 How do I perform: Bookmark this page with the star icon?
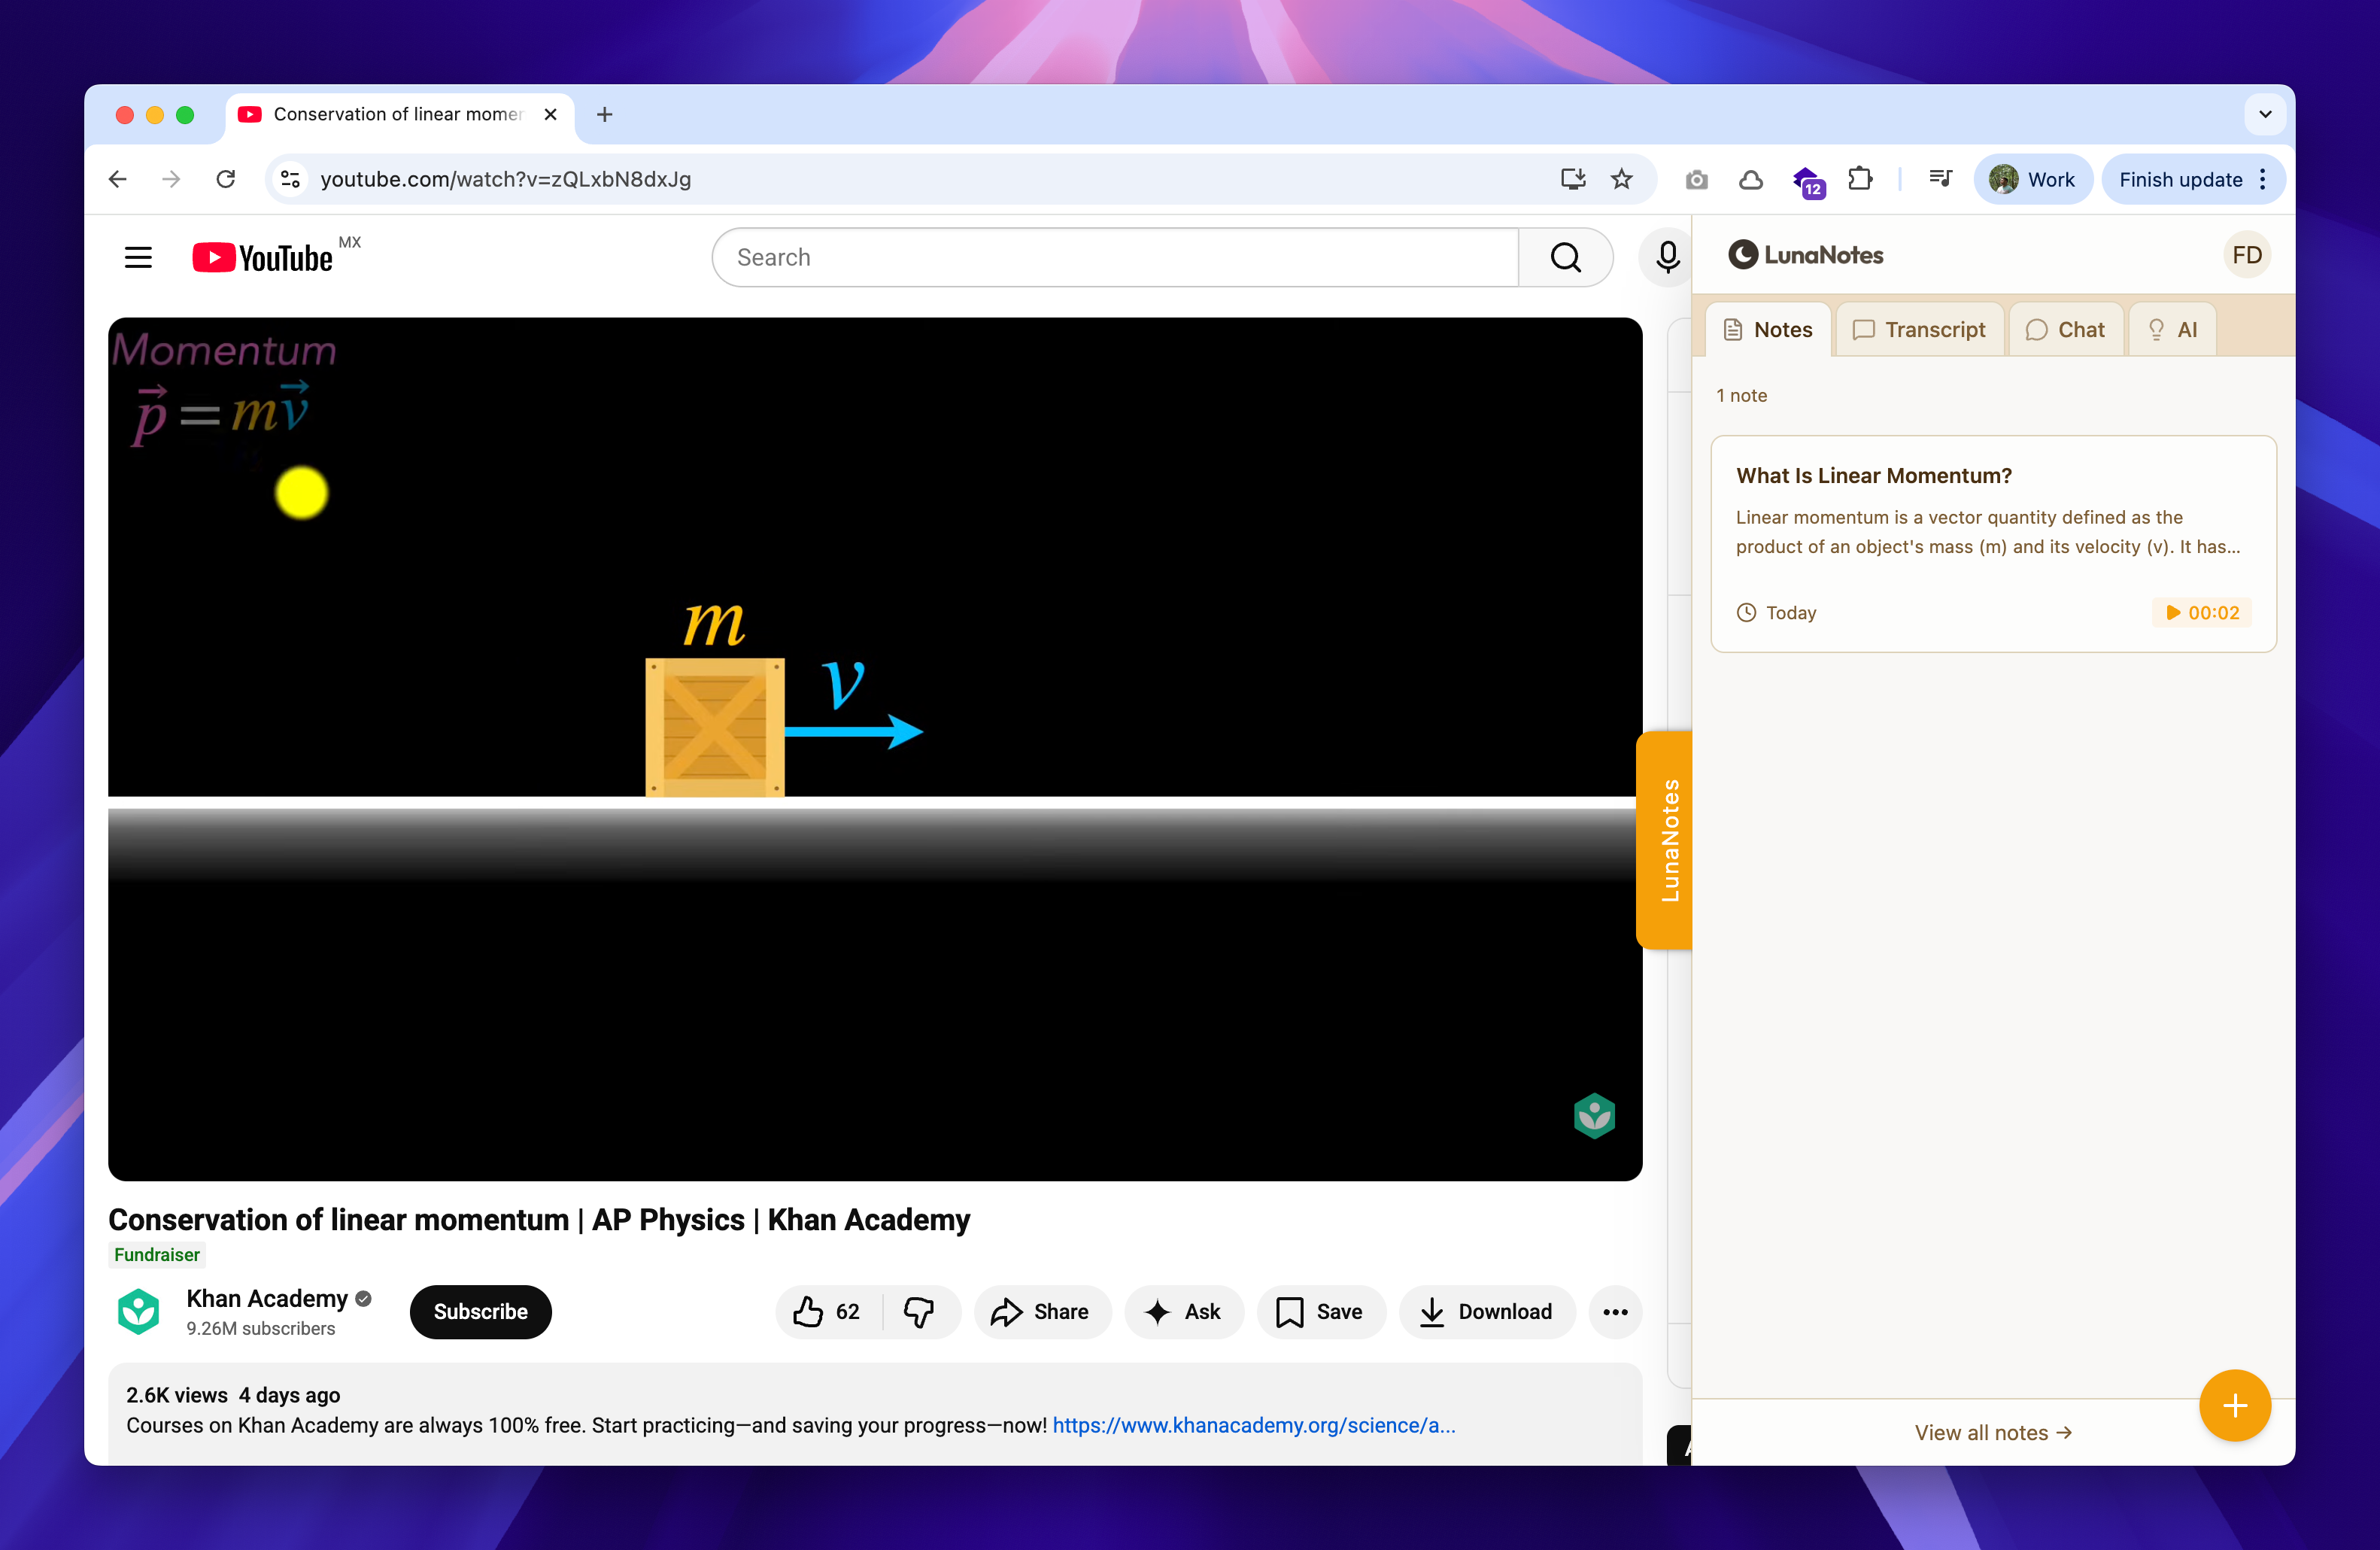coord(1622,180)
